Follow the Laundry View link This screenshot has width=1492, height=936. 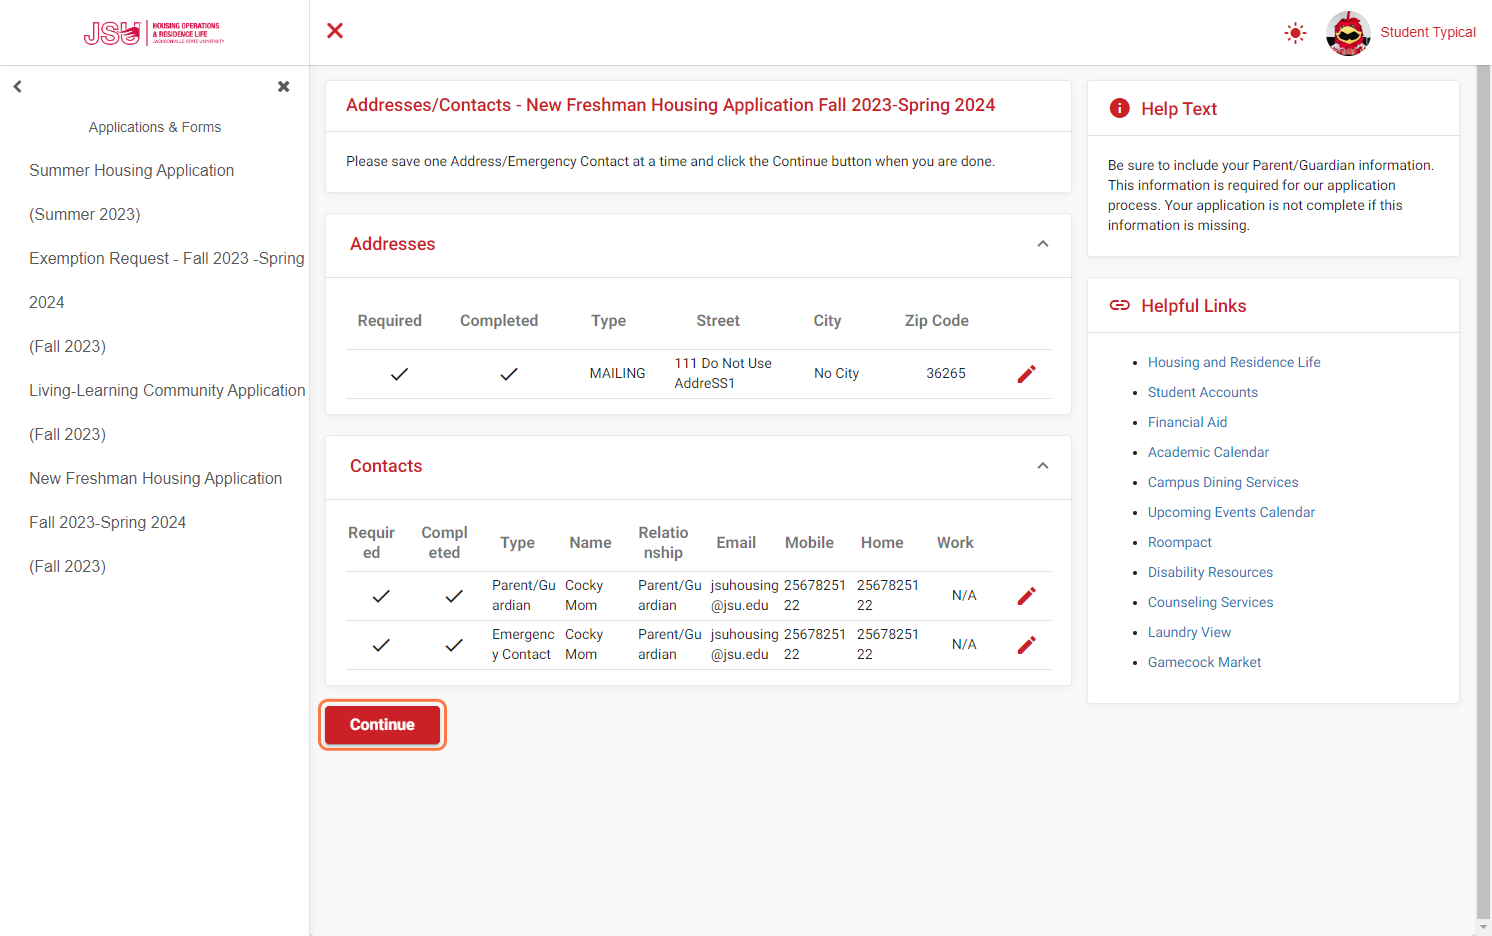coord(1189,632)
